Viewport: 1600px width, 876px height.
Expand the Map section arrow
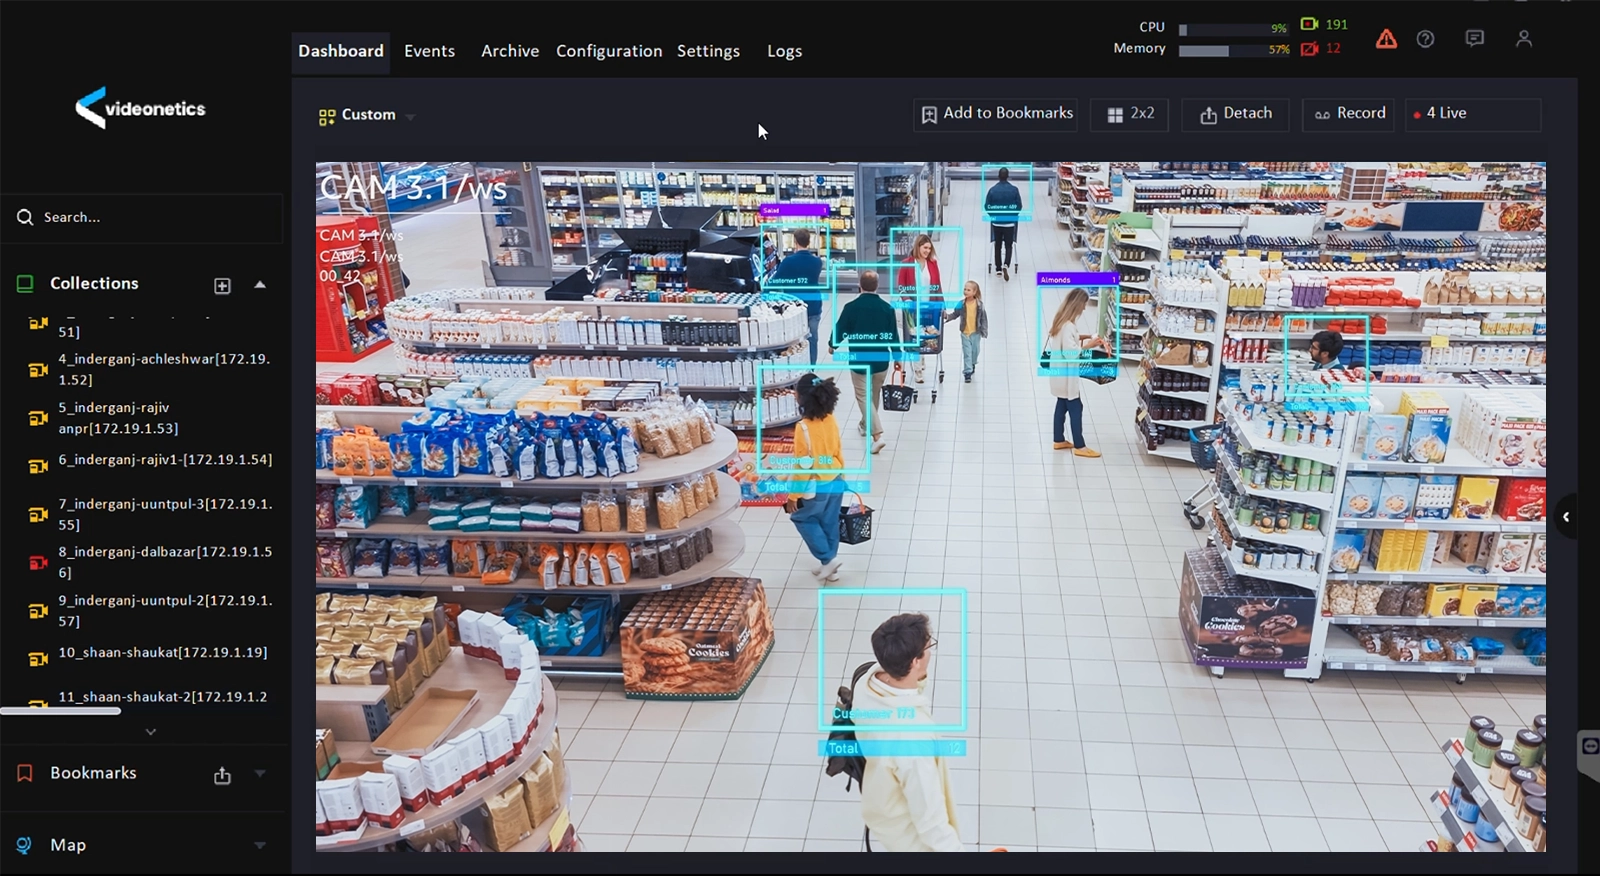(260, 846)
